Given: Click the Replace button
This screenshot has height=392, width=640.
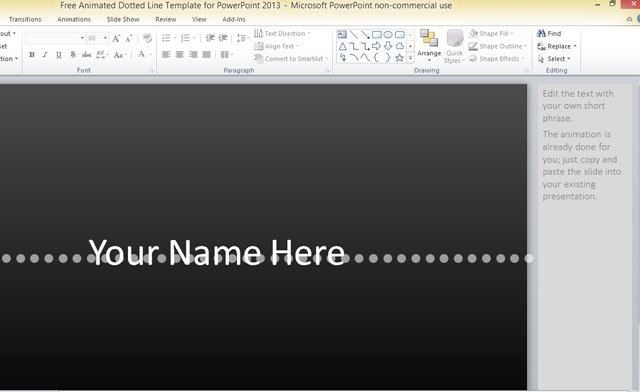Looking at the screenshot, I should [x=557, y=46].
